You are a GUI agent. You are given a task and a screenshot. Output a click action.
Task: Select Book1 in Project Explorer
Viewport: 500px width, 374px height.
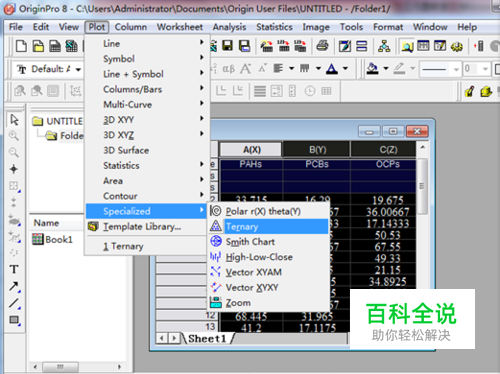[52, 239]
